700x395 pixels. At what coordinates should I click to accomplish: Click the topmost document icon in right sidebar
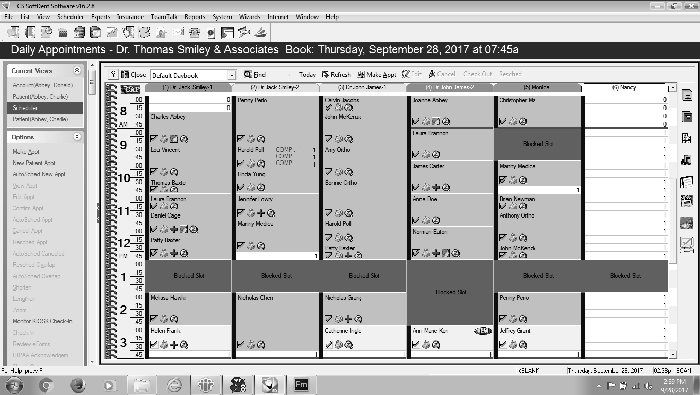[687, 95]
